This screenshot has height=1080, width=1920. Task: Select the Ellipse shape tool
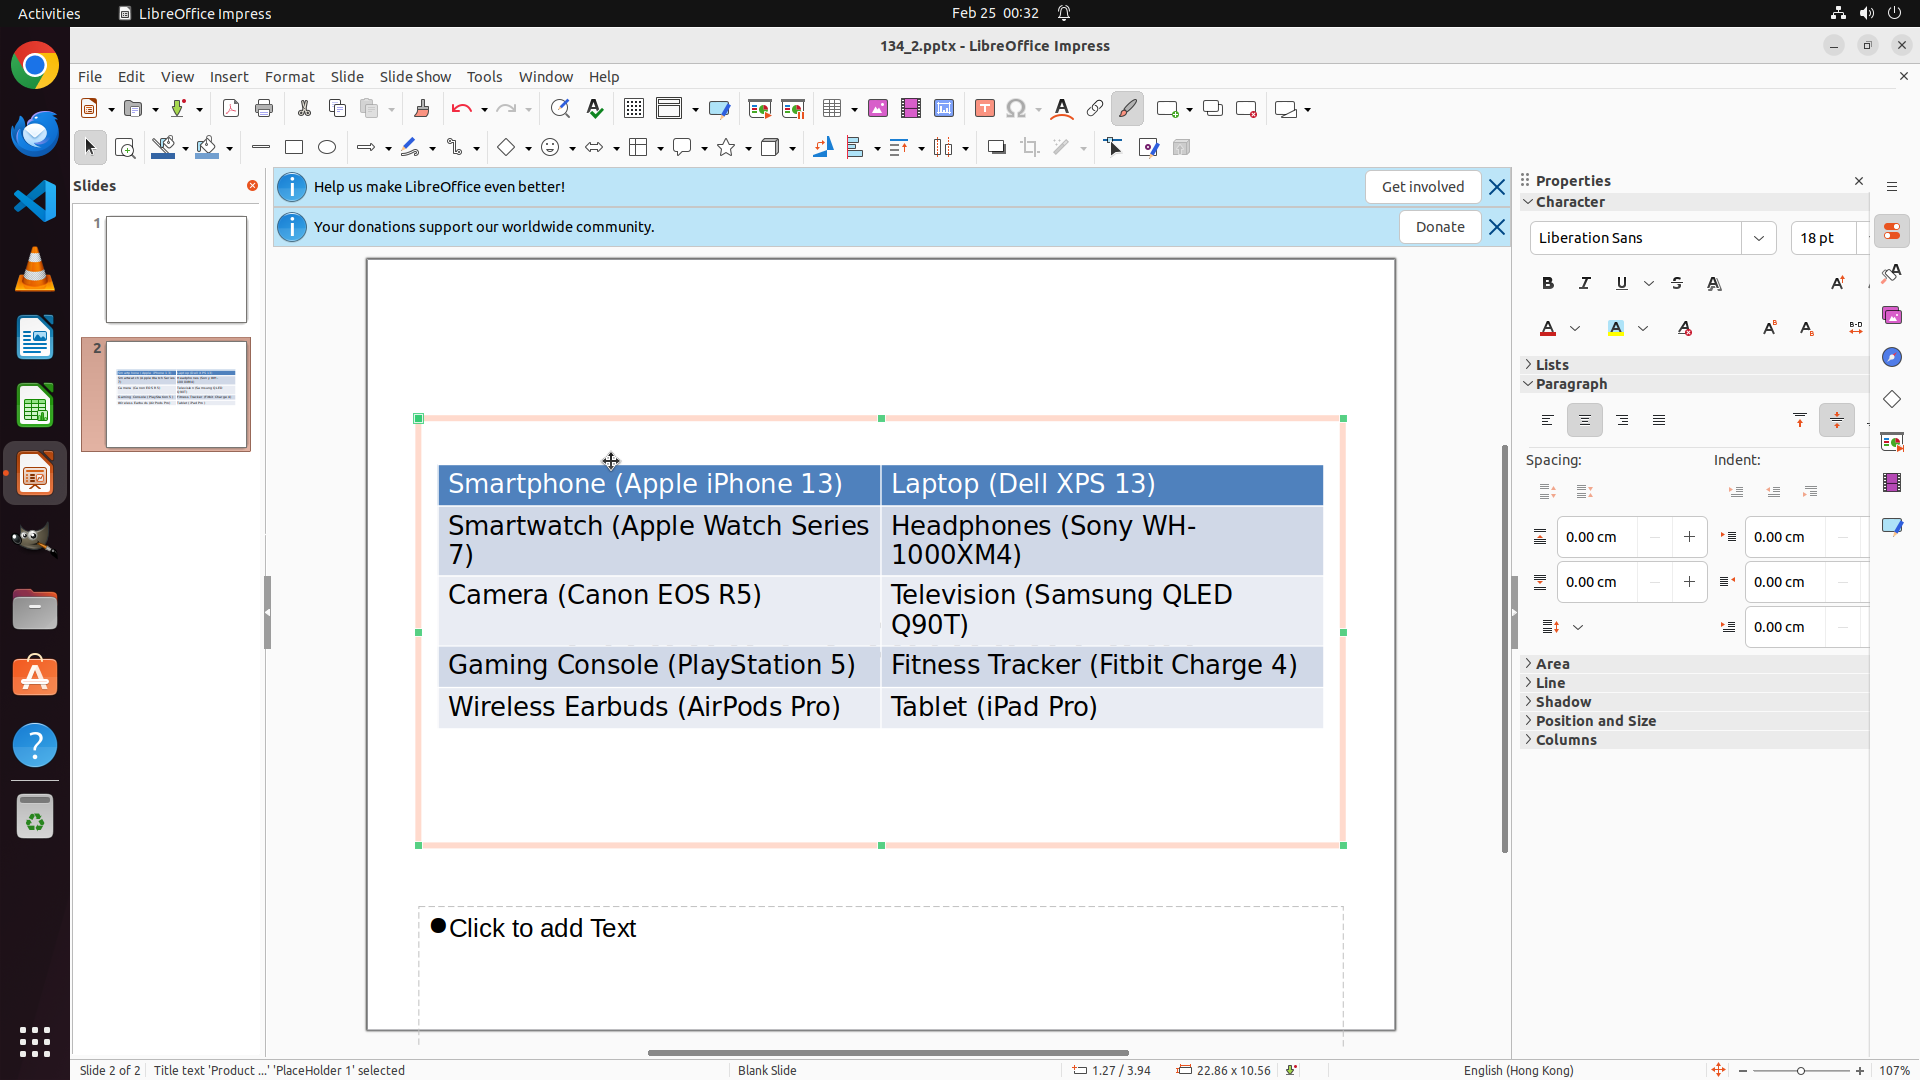[327, 148]
